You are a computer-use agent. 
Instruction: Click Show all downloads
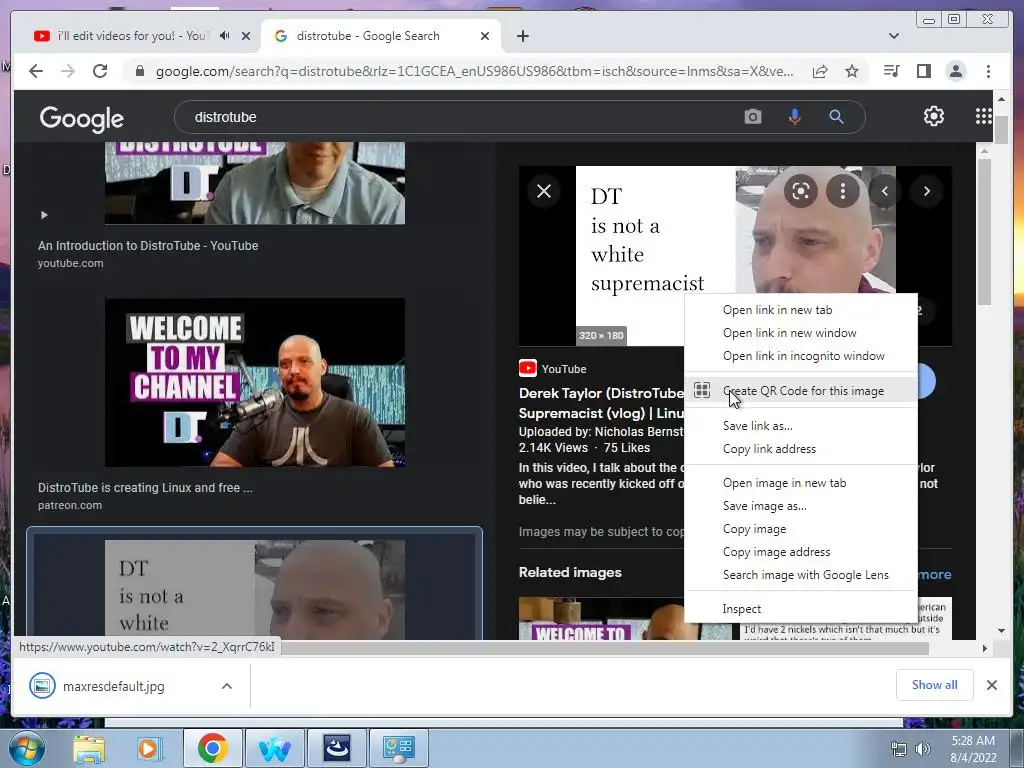[x=935, y=685]
